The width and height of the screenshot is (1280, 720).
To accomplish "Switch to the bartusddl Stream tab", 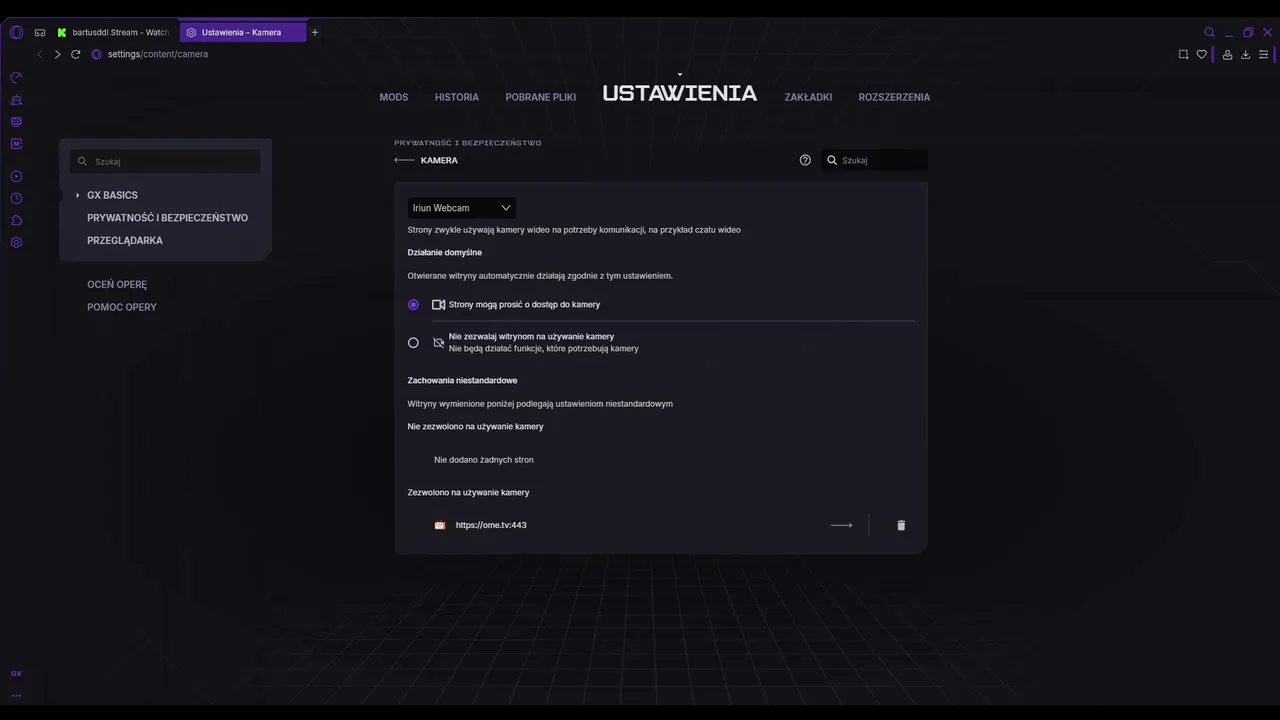I will (x=113, y=32).
